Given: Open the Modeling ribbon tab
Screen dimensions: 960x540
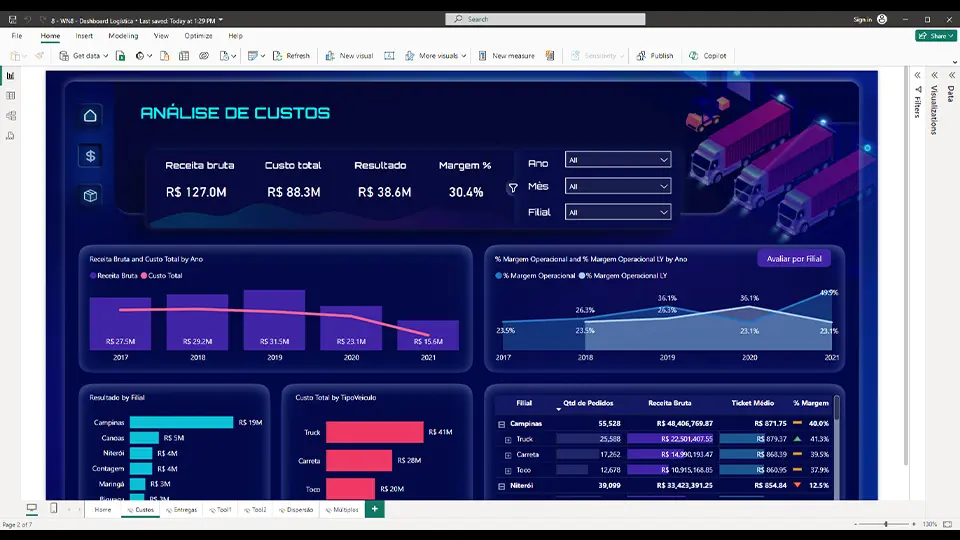Looking at the screenshot, I should (x=123, y=36).
